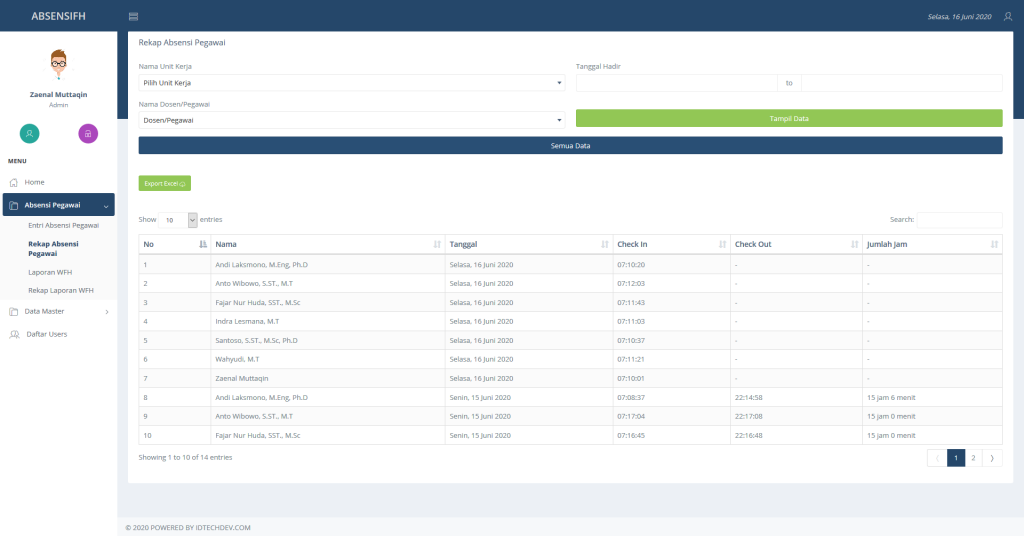Click the Home icon in the menu
The height and width of the screenshot is (536, 1024).
pyautogui.click(x=14, y=182)
